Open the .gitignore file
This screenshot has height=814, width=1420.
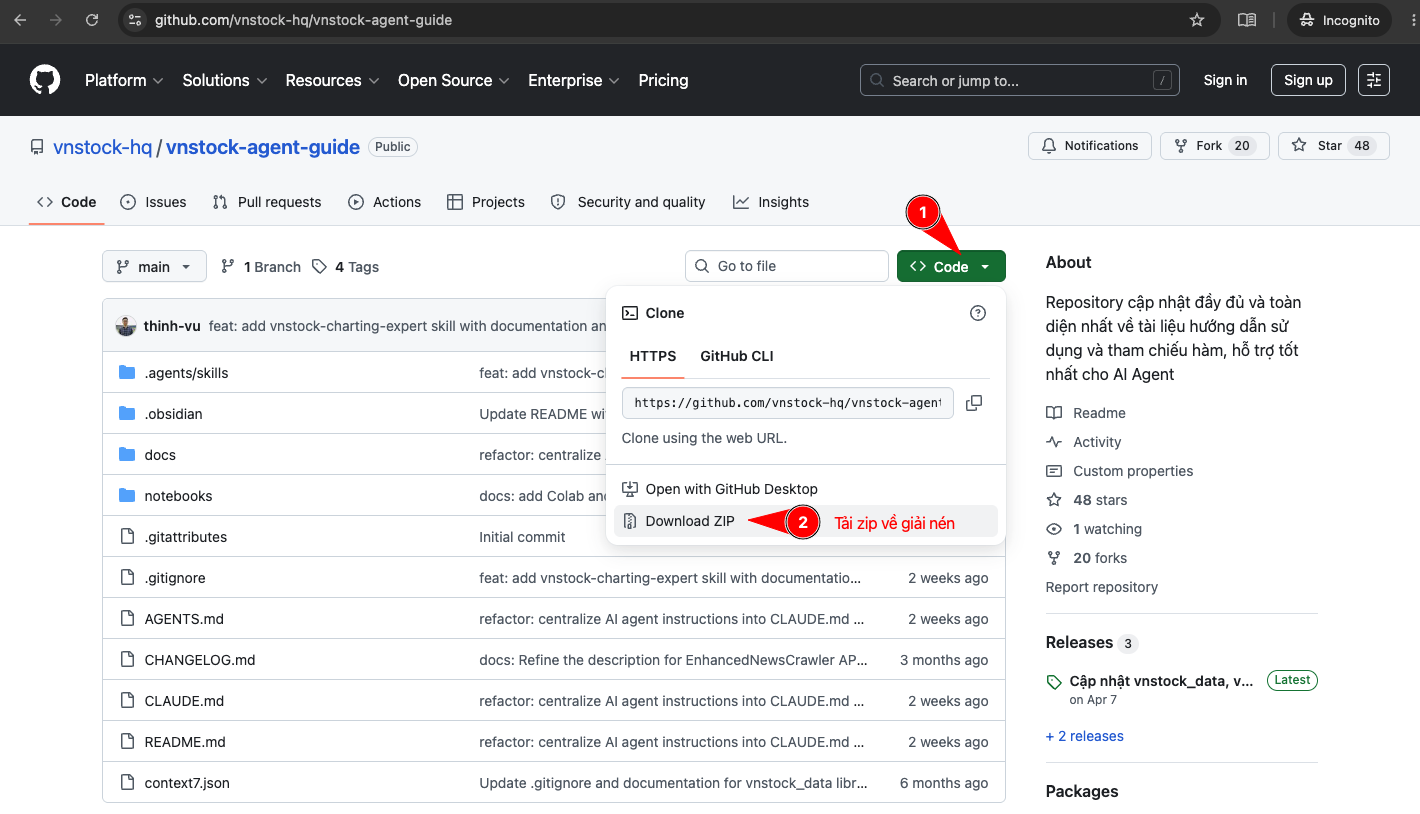(175, 578)
